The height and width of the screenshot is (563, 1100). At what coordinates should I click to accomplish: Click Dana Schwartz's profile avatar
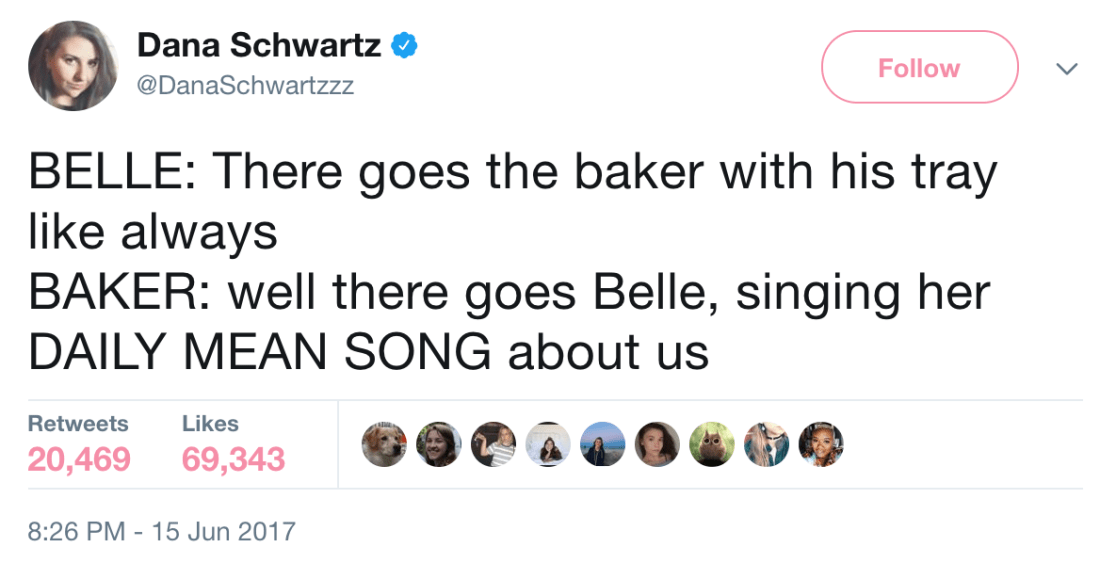74,65
